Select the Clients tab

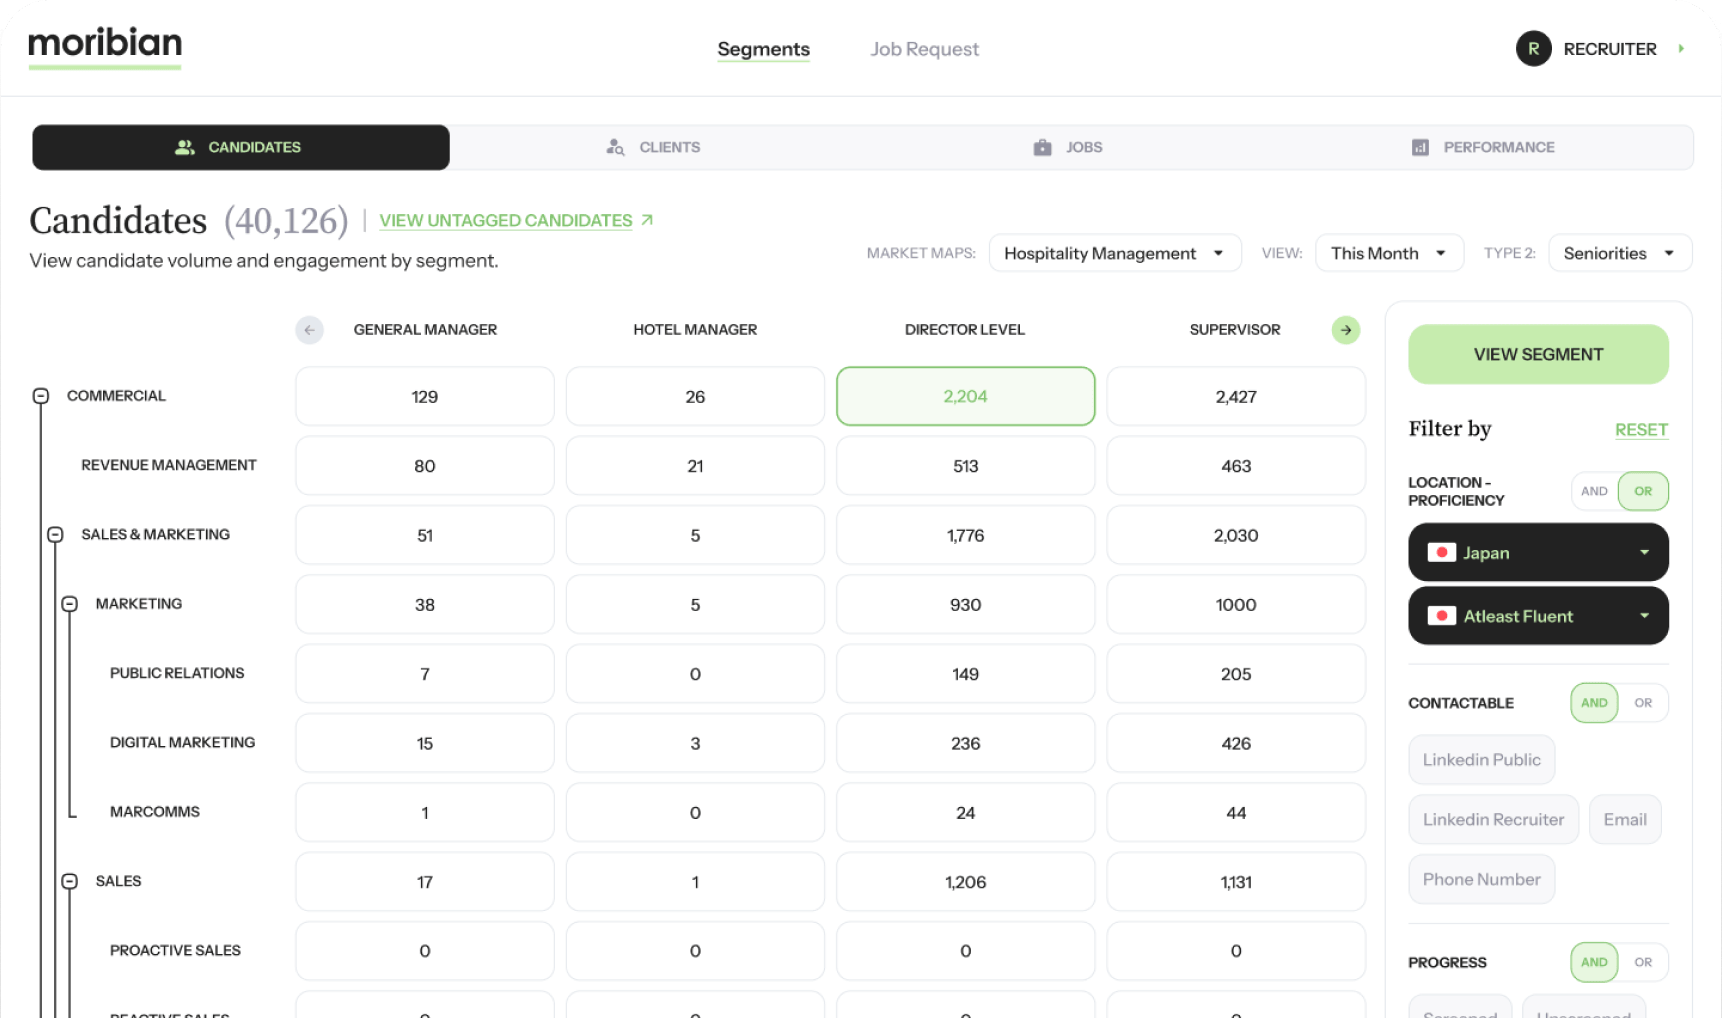653,147
